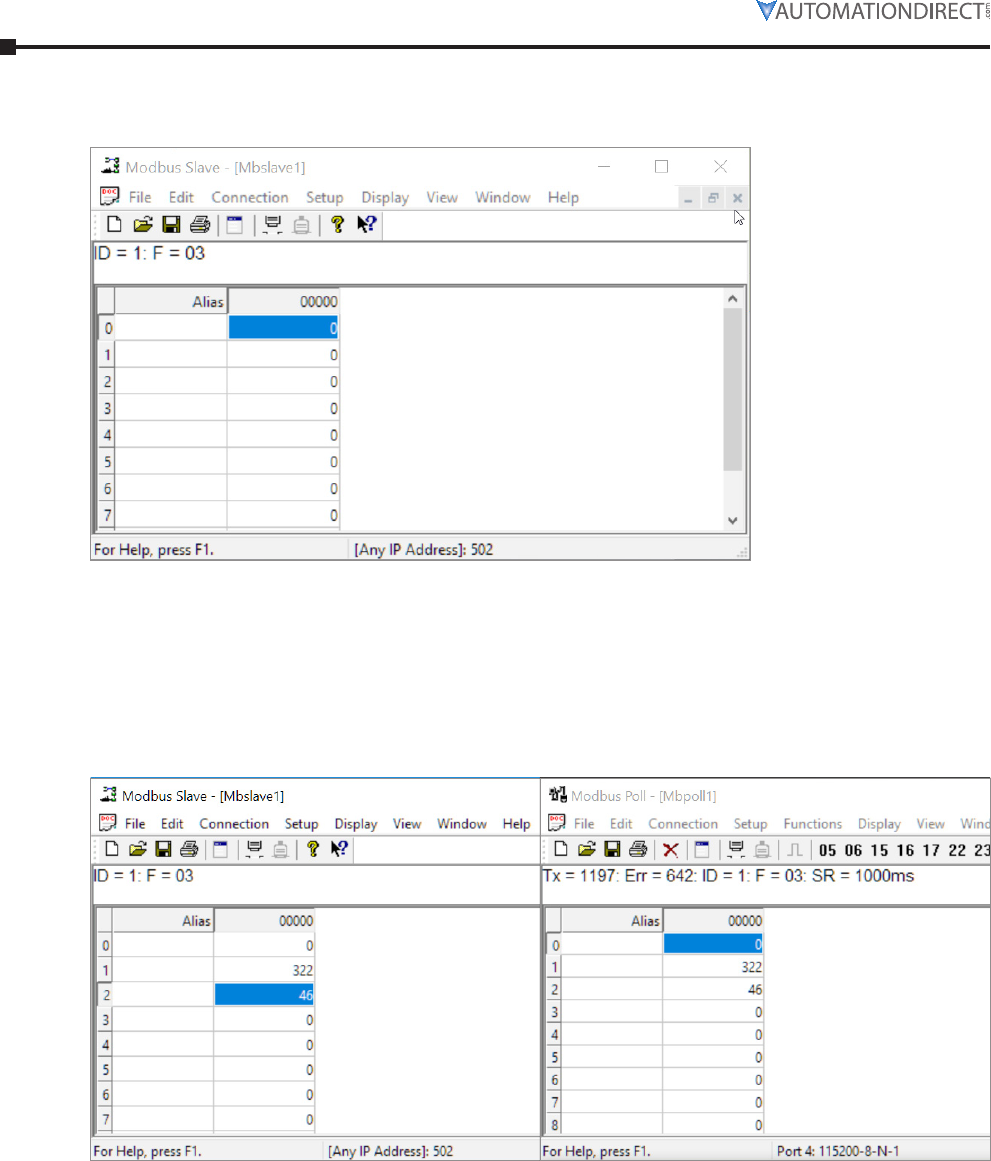
Task: Click function 17 button in Modbus Poll toolbar
Action: point(931,851)
